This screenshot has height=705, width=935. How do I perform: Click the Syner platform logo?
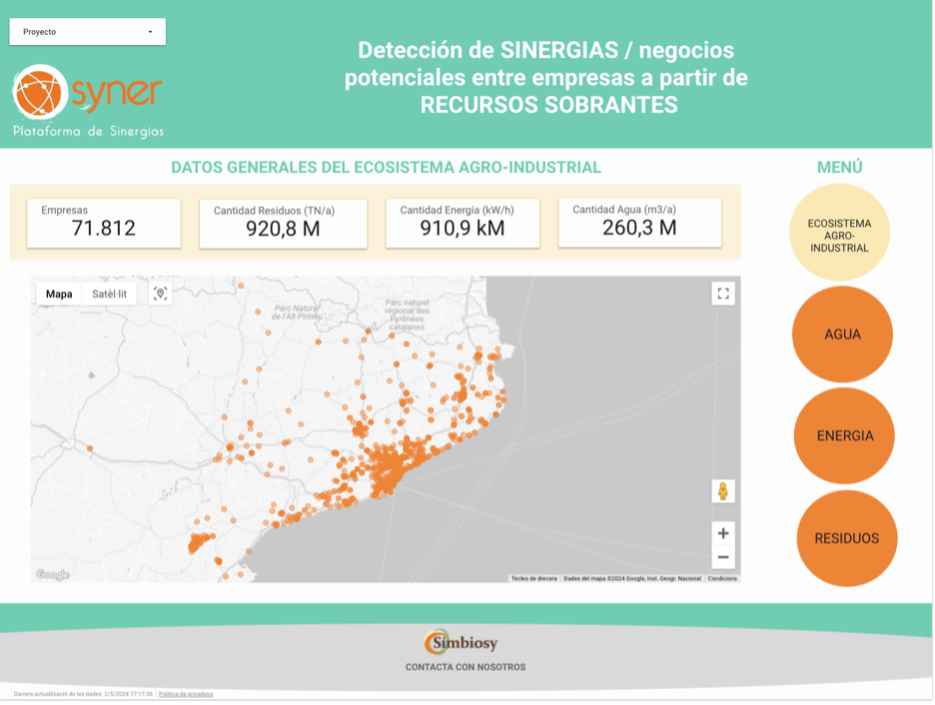(x=85, y=95)
